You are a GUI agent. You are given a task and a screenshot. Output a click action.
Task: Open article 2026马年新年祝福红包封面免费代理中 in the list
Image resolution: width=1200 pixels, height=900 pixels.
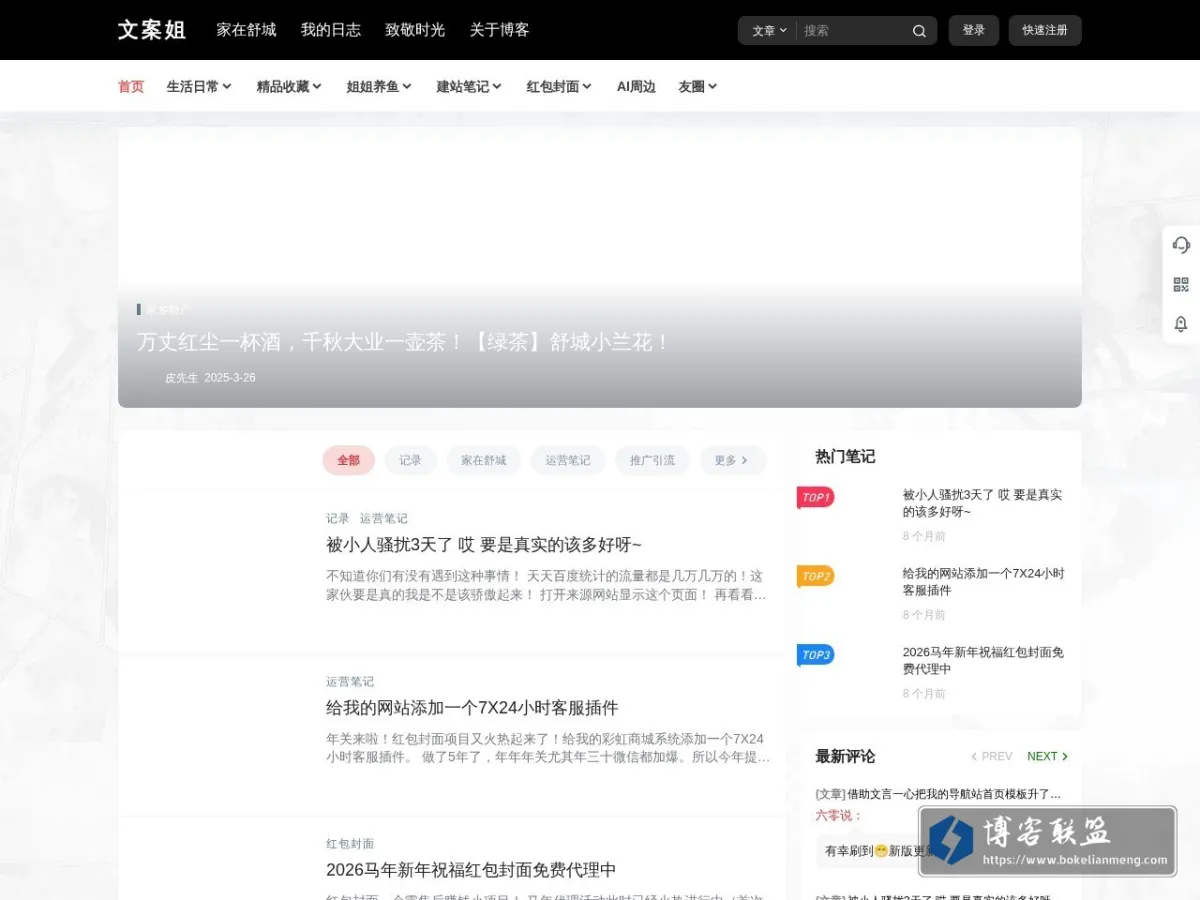(471, 870)
